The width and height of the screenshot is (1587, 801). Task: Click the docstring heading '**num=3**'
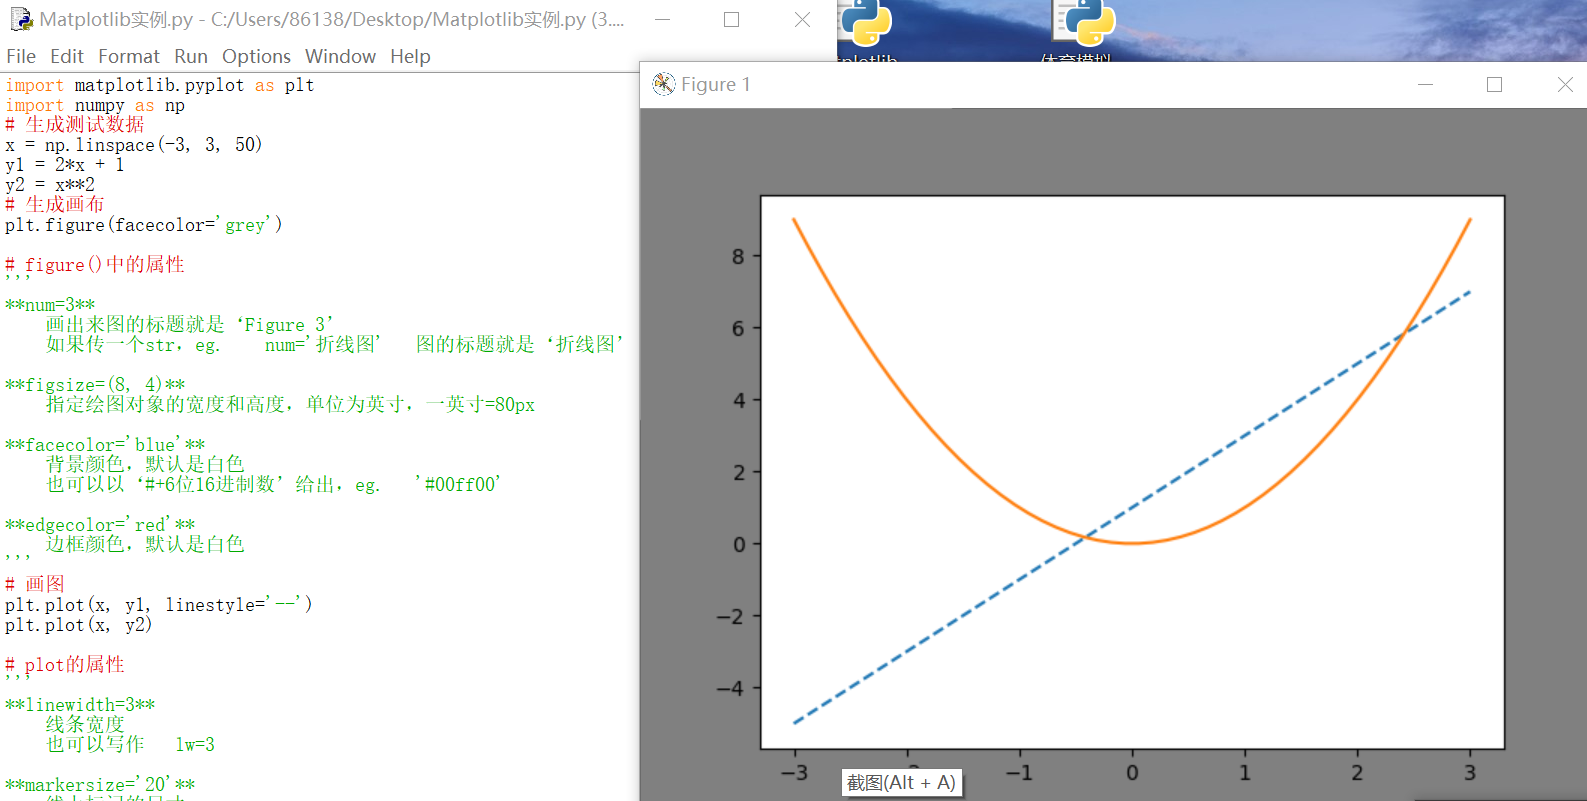click(x=50, y=305)
